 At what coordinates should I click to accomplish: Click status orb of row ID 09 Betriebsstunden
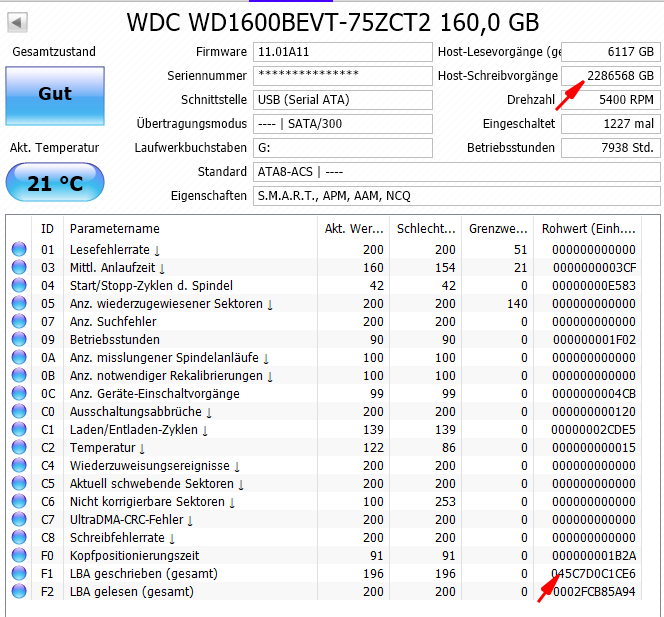click(x=19, y=339)
